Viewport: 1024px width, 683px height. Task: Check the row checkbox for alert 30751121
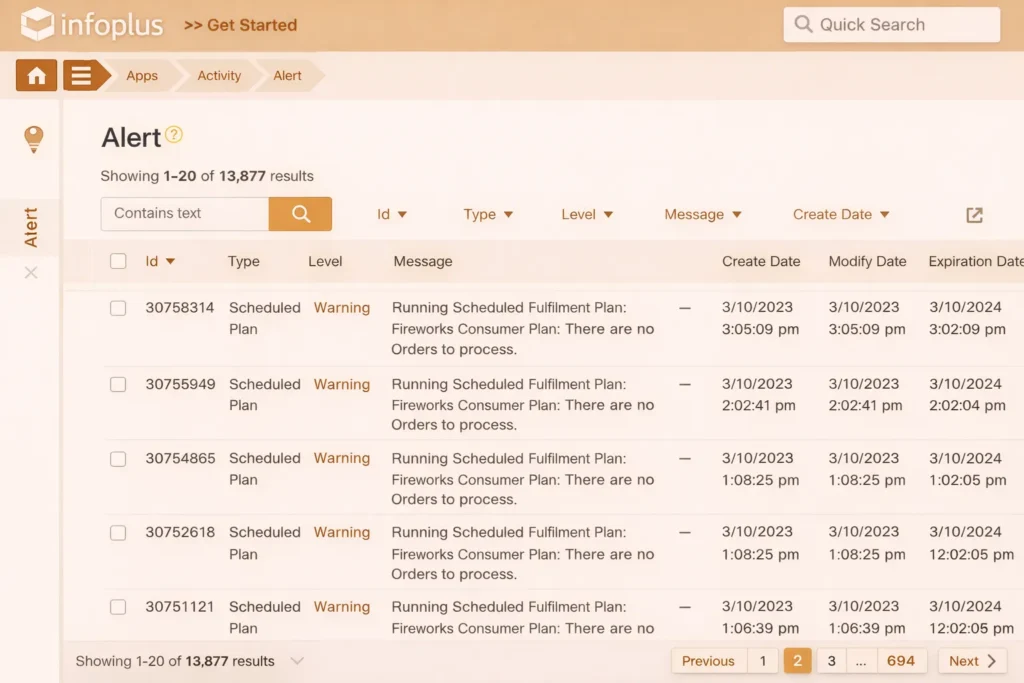point(118,608)
